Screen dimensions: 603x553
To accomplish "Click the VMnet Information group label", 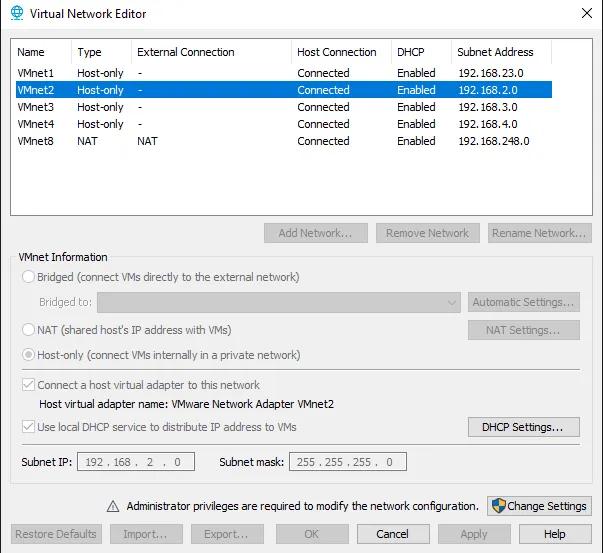I will point(63,257).
